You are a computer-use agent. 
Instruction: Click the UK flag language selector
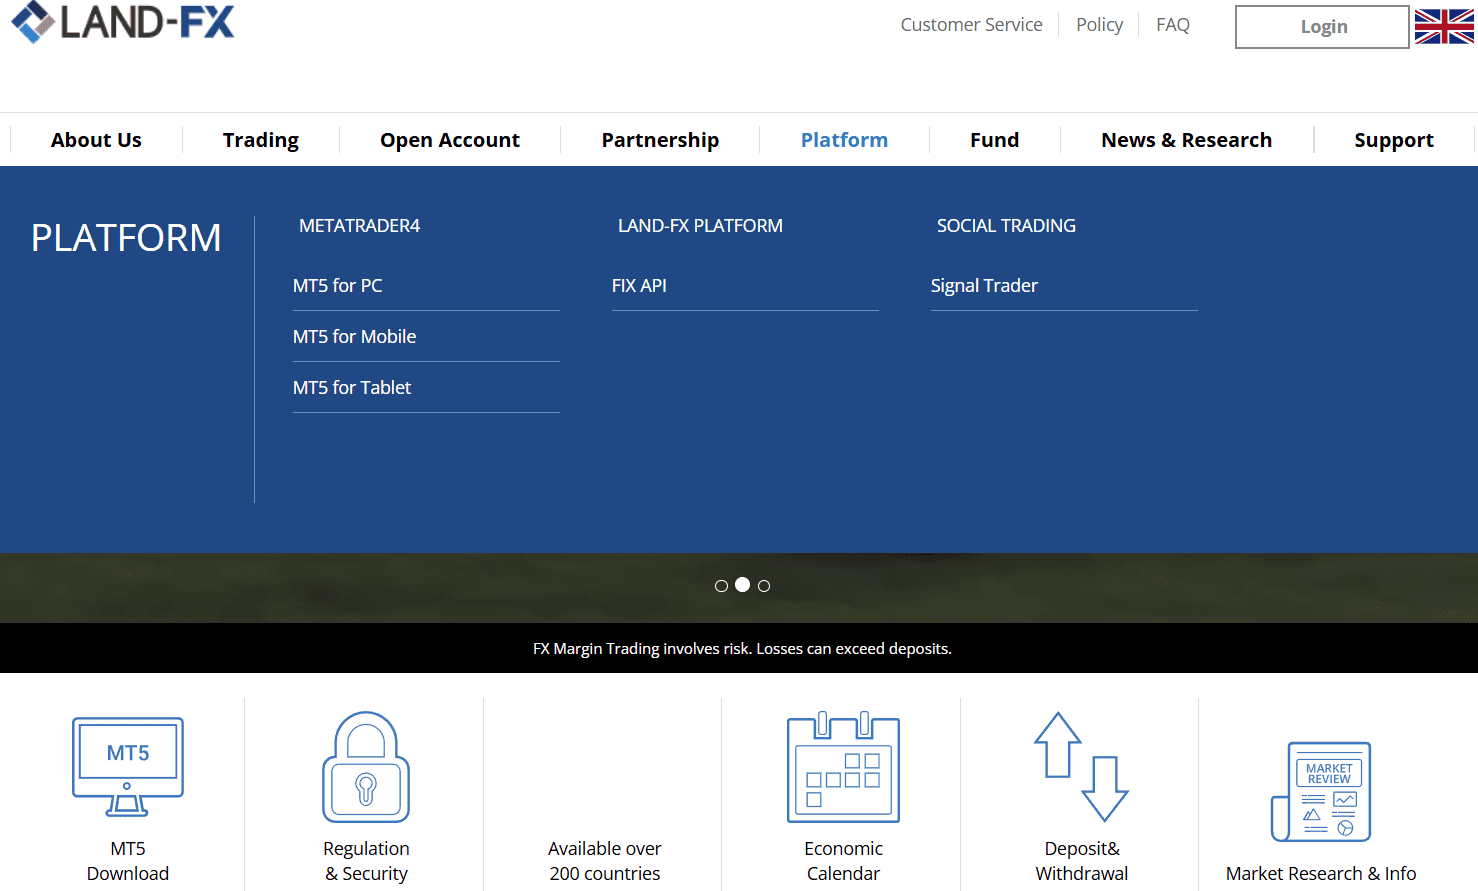[x=1444, y=26]
